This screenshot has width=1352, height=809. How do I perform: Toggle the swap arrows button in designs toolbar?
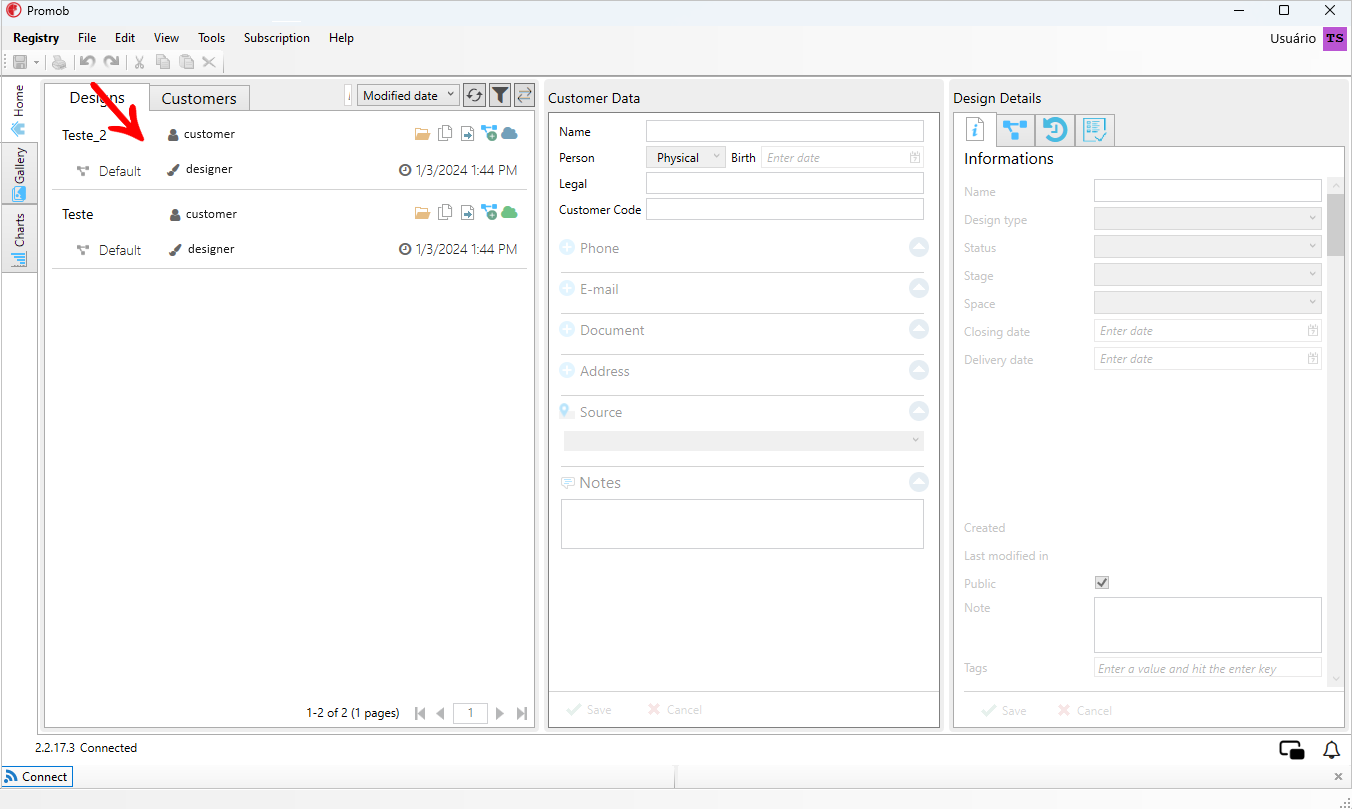point(524,95)
